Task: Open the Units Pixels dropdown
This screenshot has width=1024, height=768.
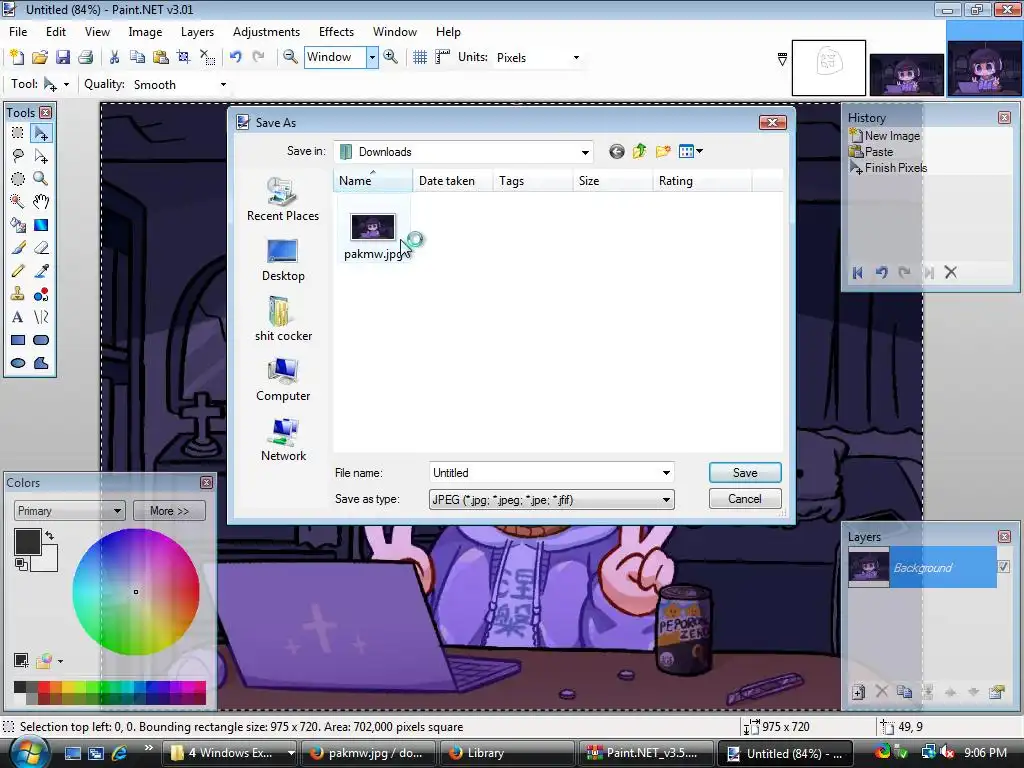Action: [x=576, y=57]
